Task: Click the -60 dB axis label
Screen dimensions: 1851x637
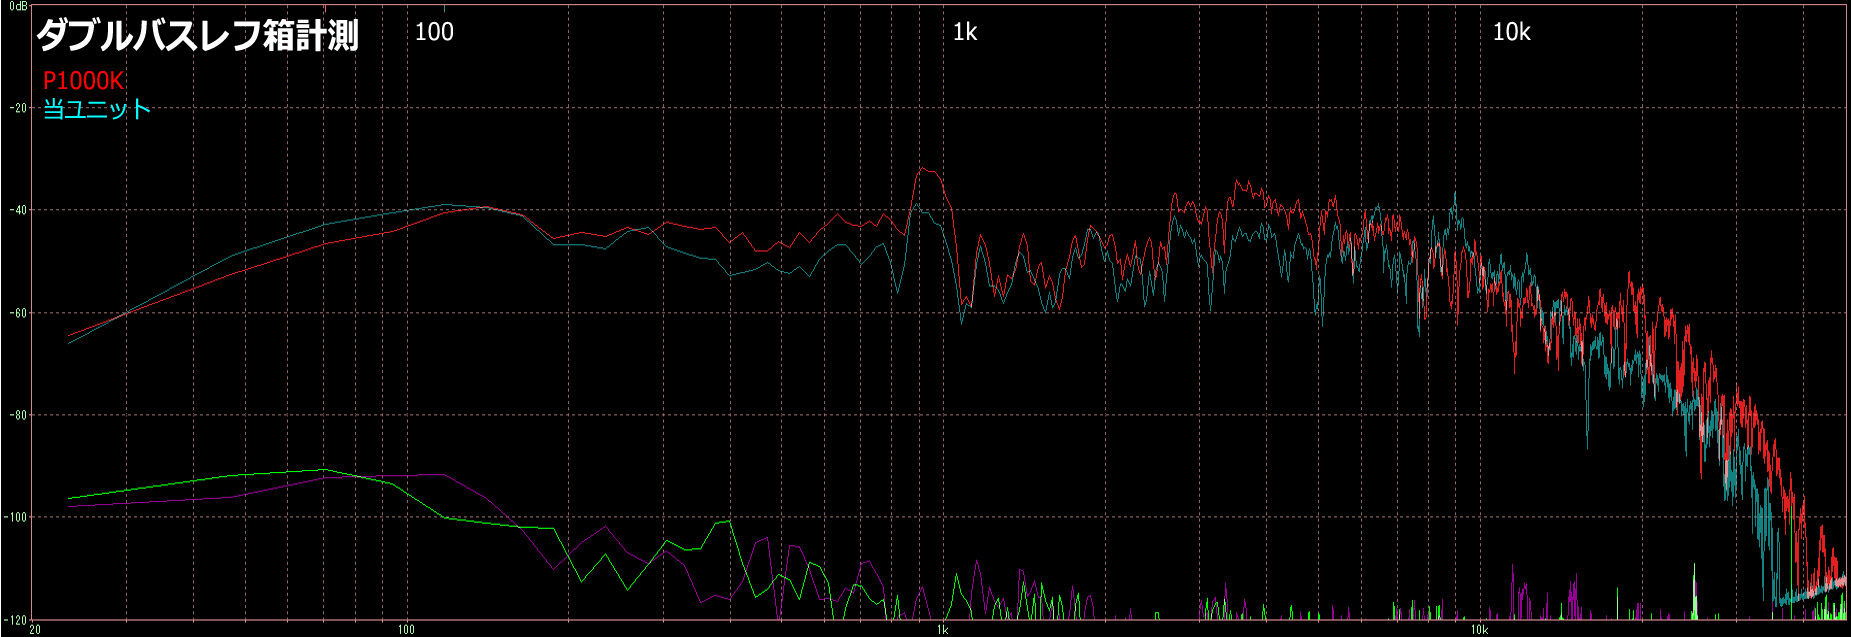Action: [x=19, y=313]
